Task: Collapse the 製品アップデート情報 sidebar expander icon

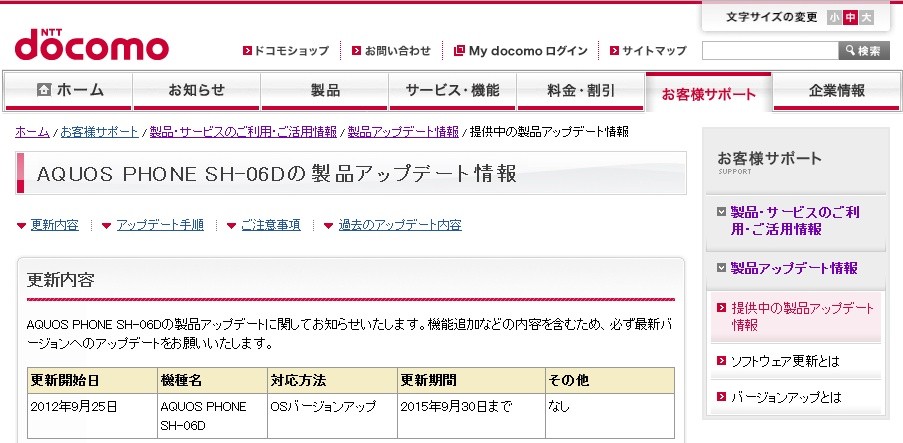Action: [x=721, y=268]
